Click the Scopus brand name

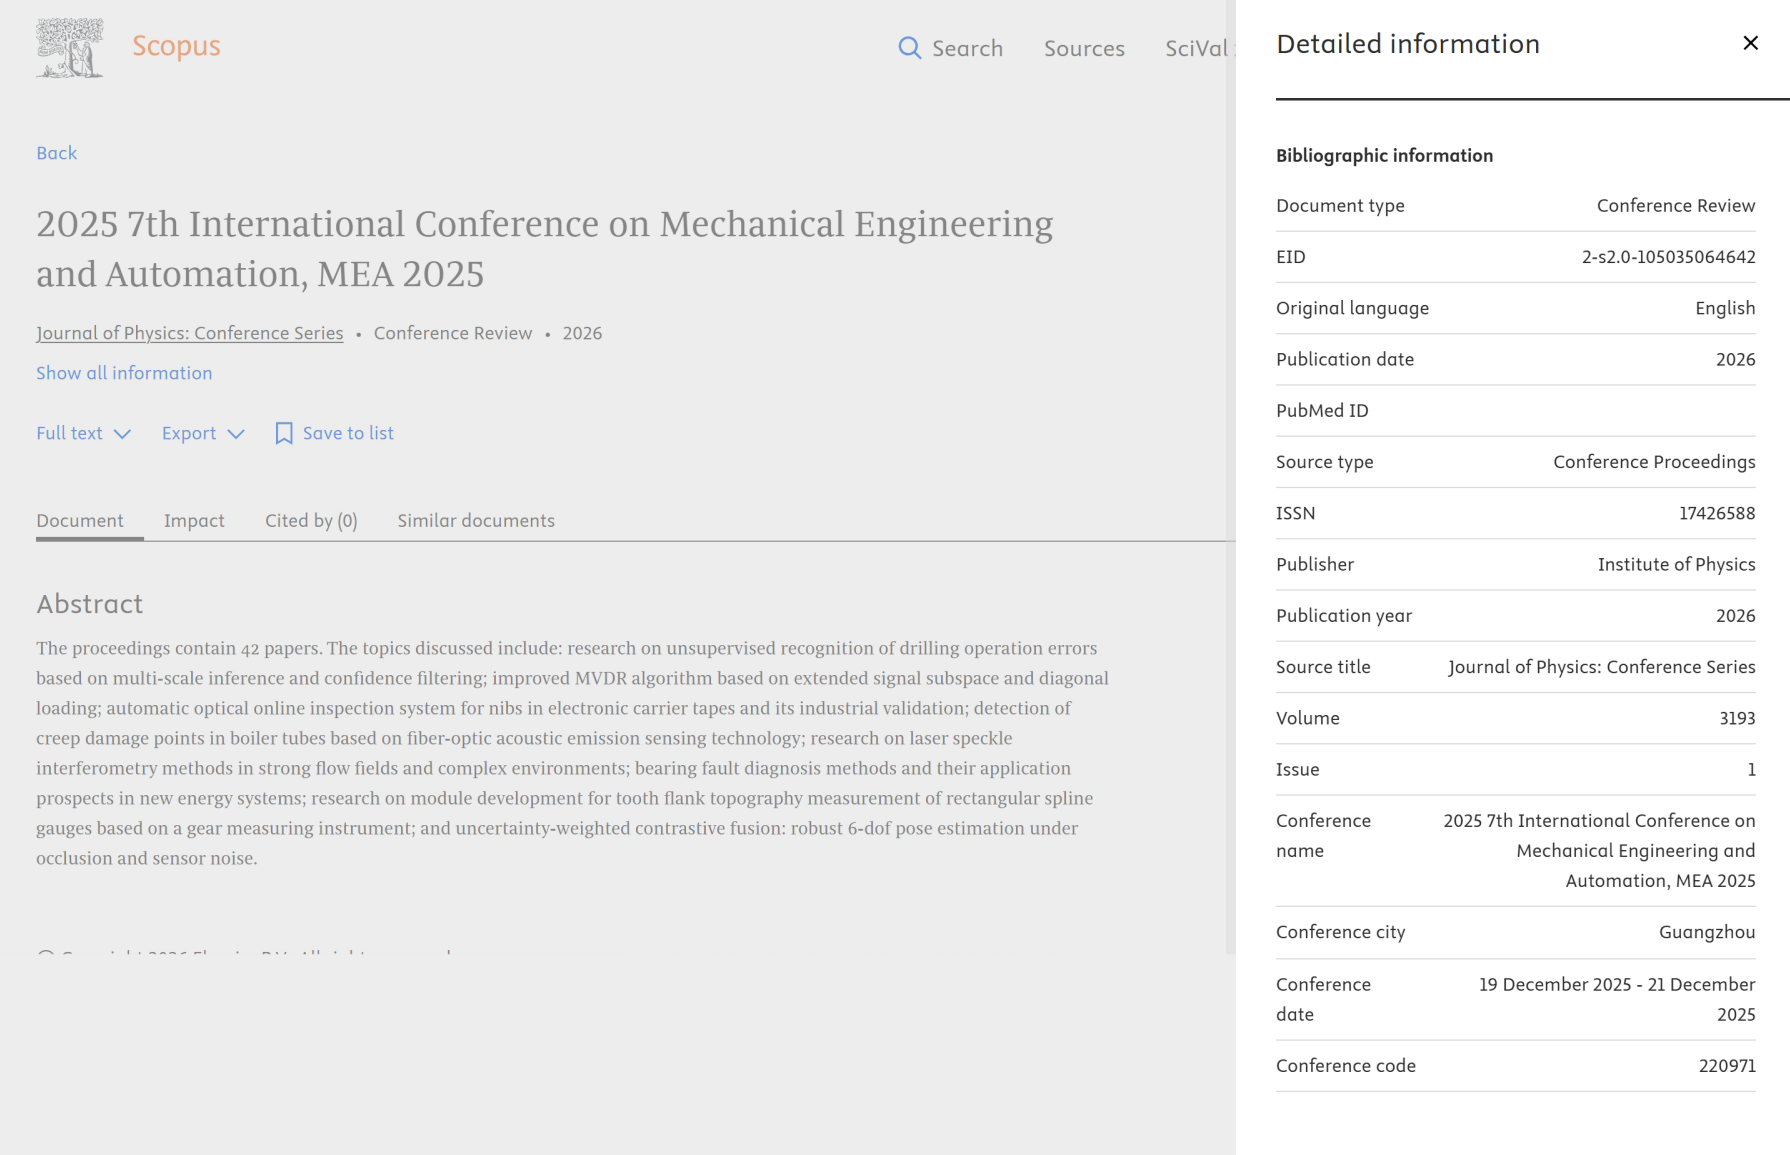click(176, 46)
